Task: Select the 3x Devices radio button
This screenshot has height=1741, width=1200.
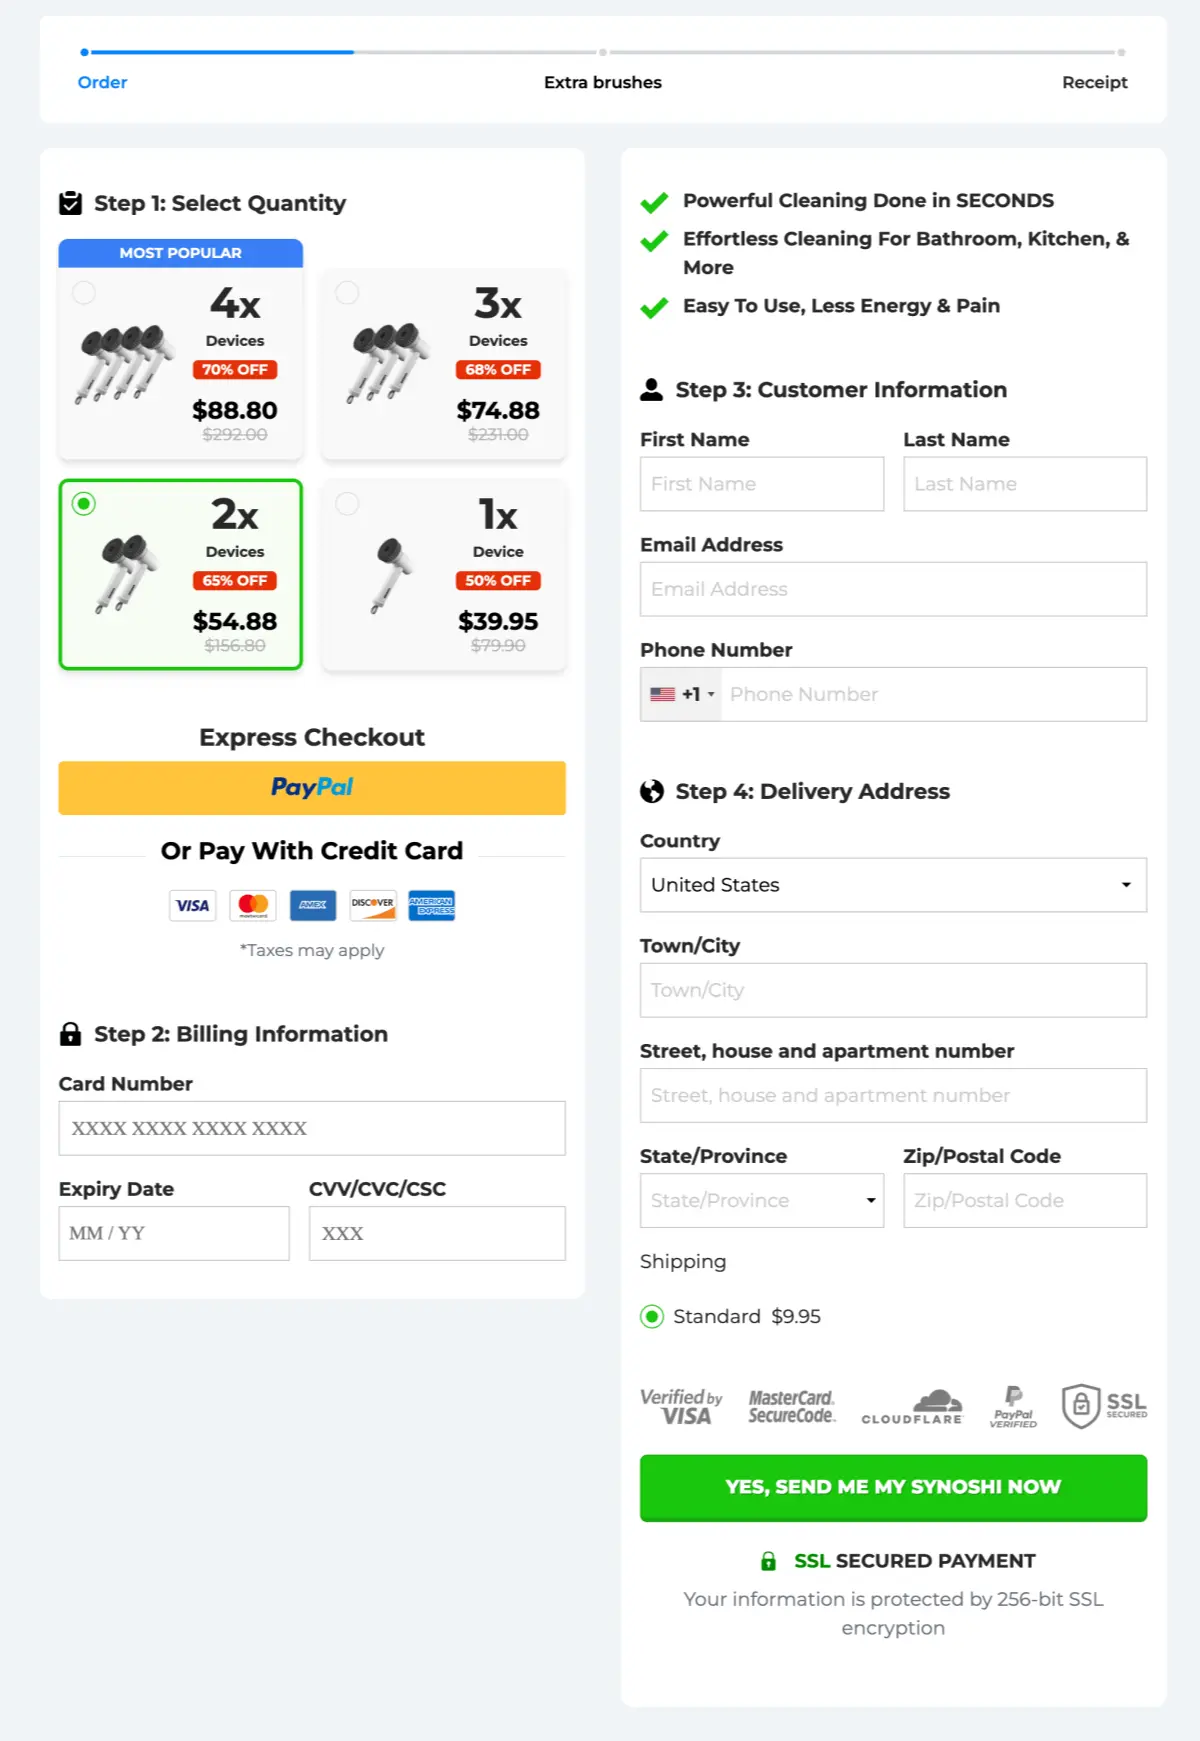Action: 347,293
